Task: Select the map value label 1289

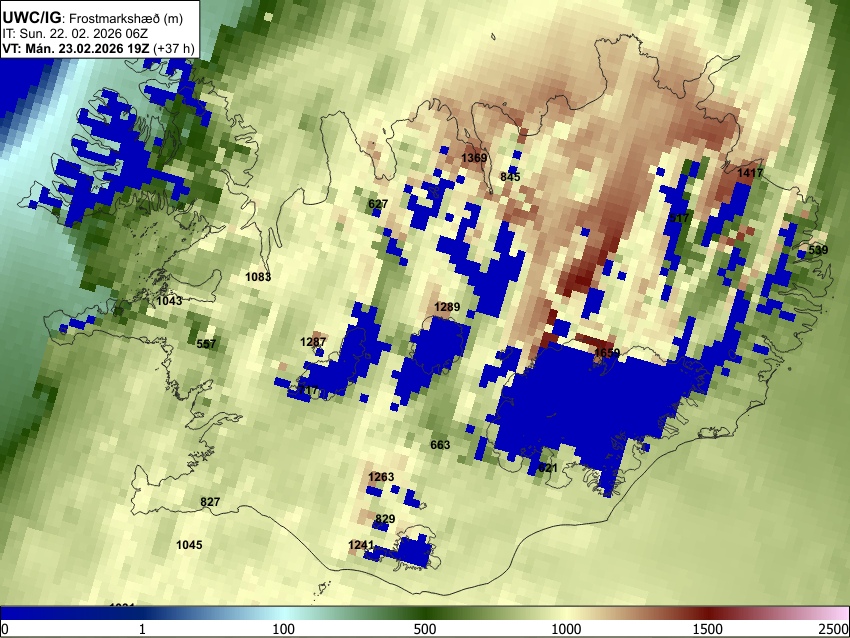Action: 447,307
